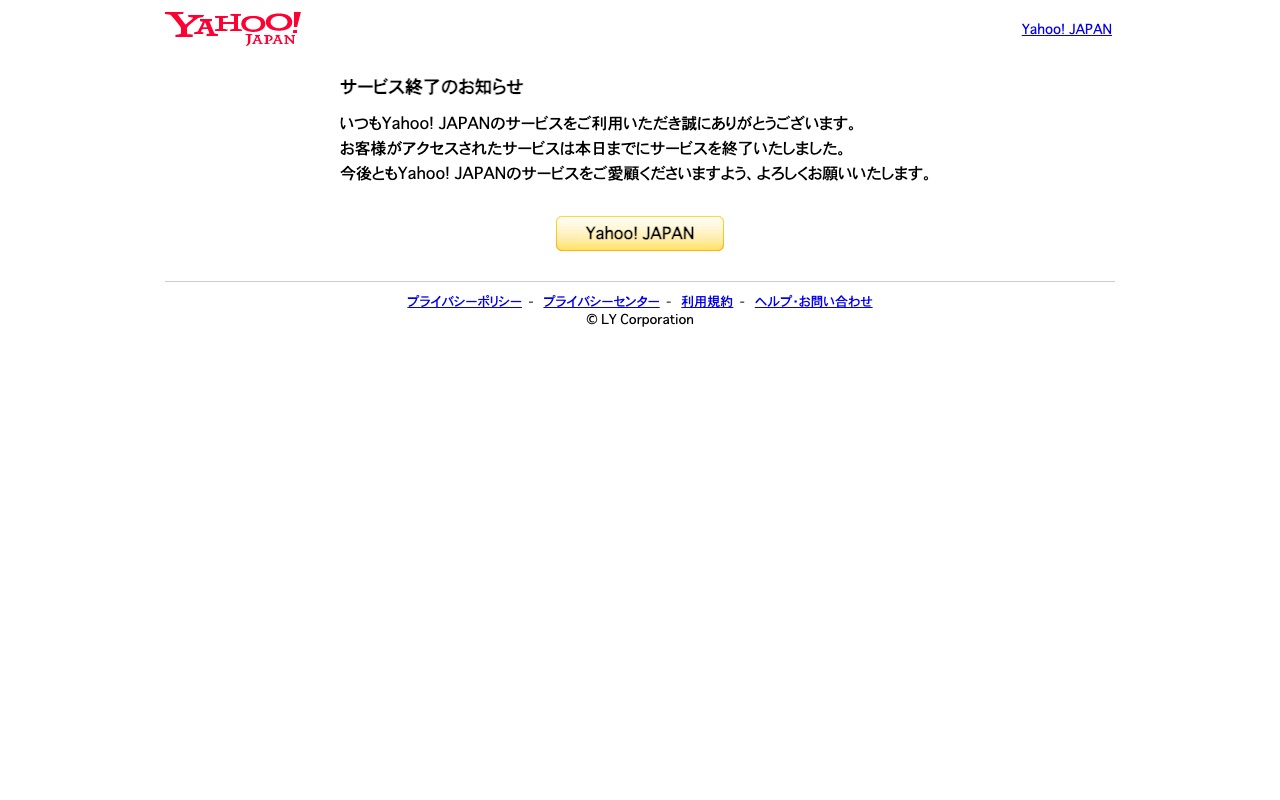Follow the プライバシーポリシー footer link
The width and height of the screenshot is (1280, 800).
pos(463,301)
